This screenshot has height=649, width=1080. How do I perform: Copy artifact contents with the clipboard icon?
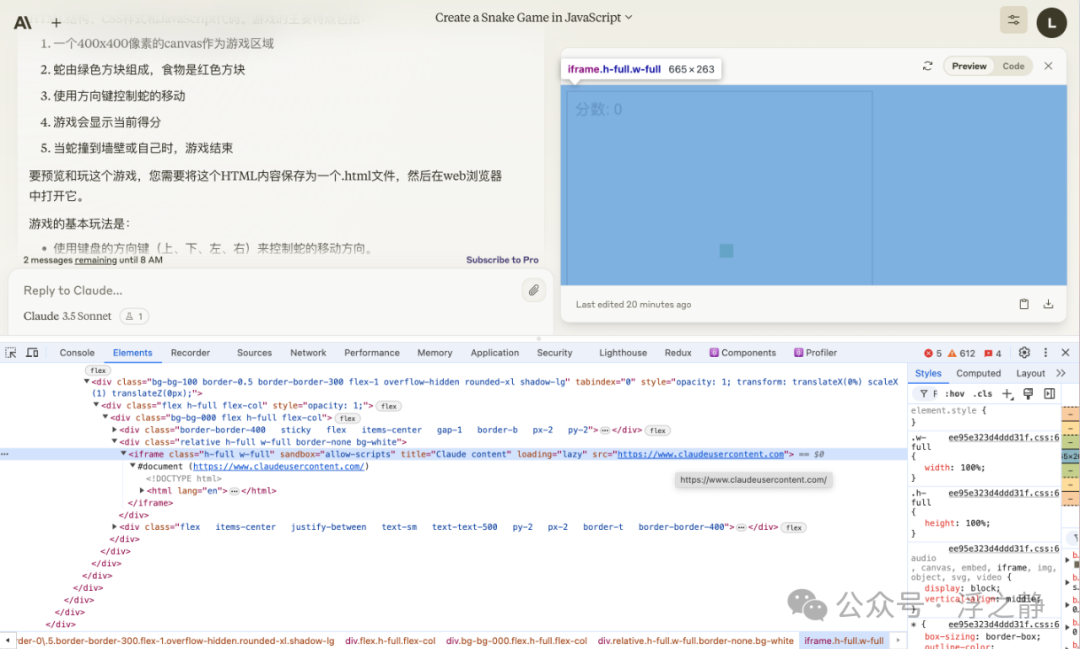coord(1024,304)
